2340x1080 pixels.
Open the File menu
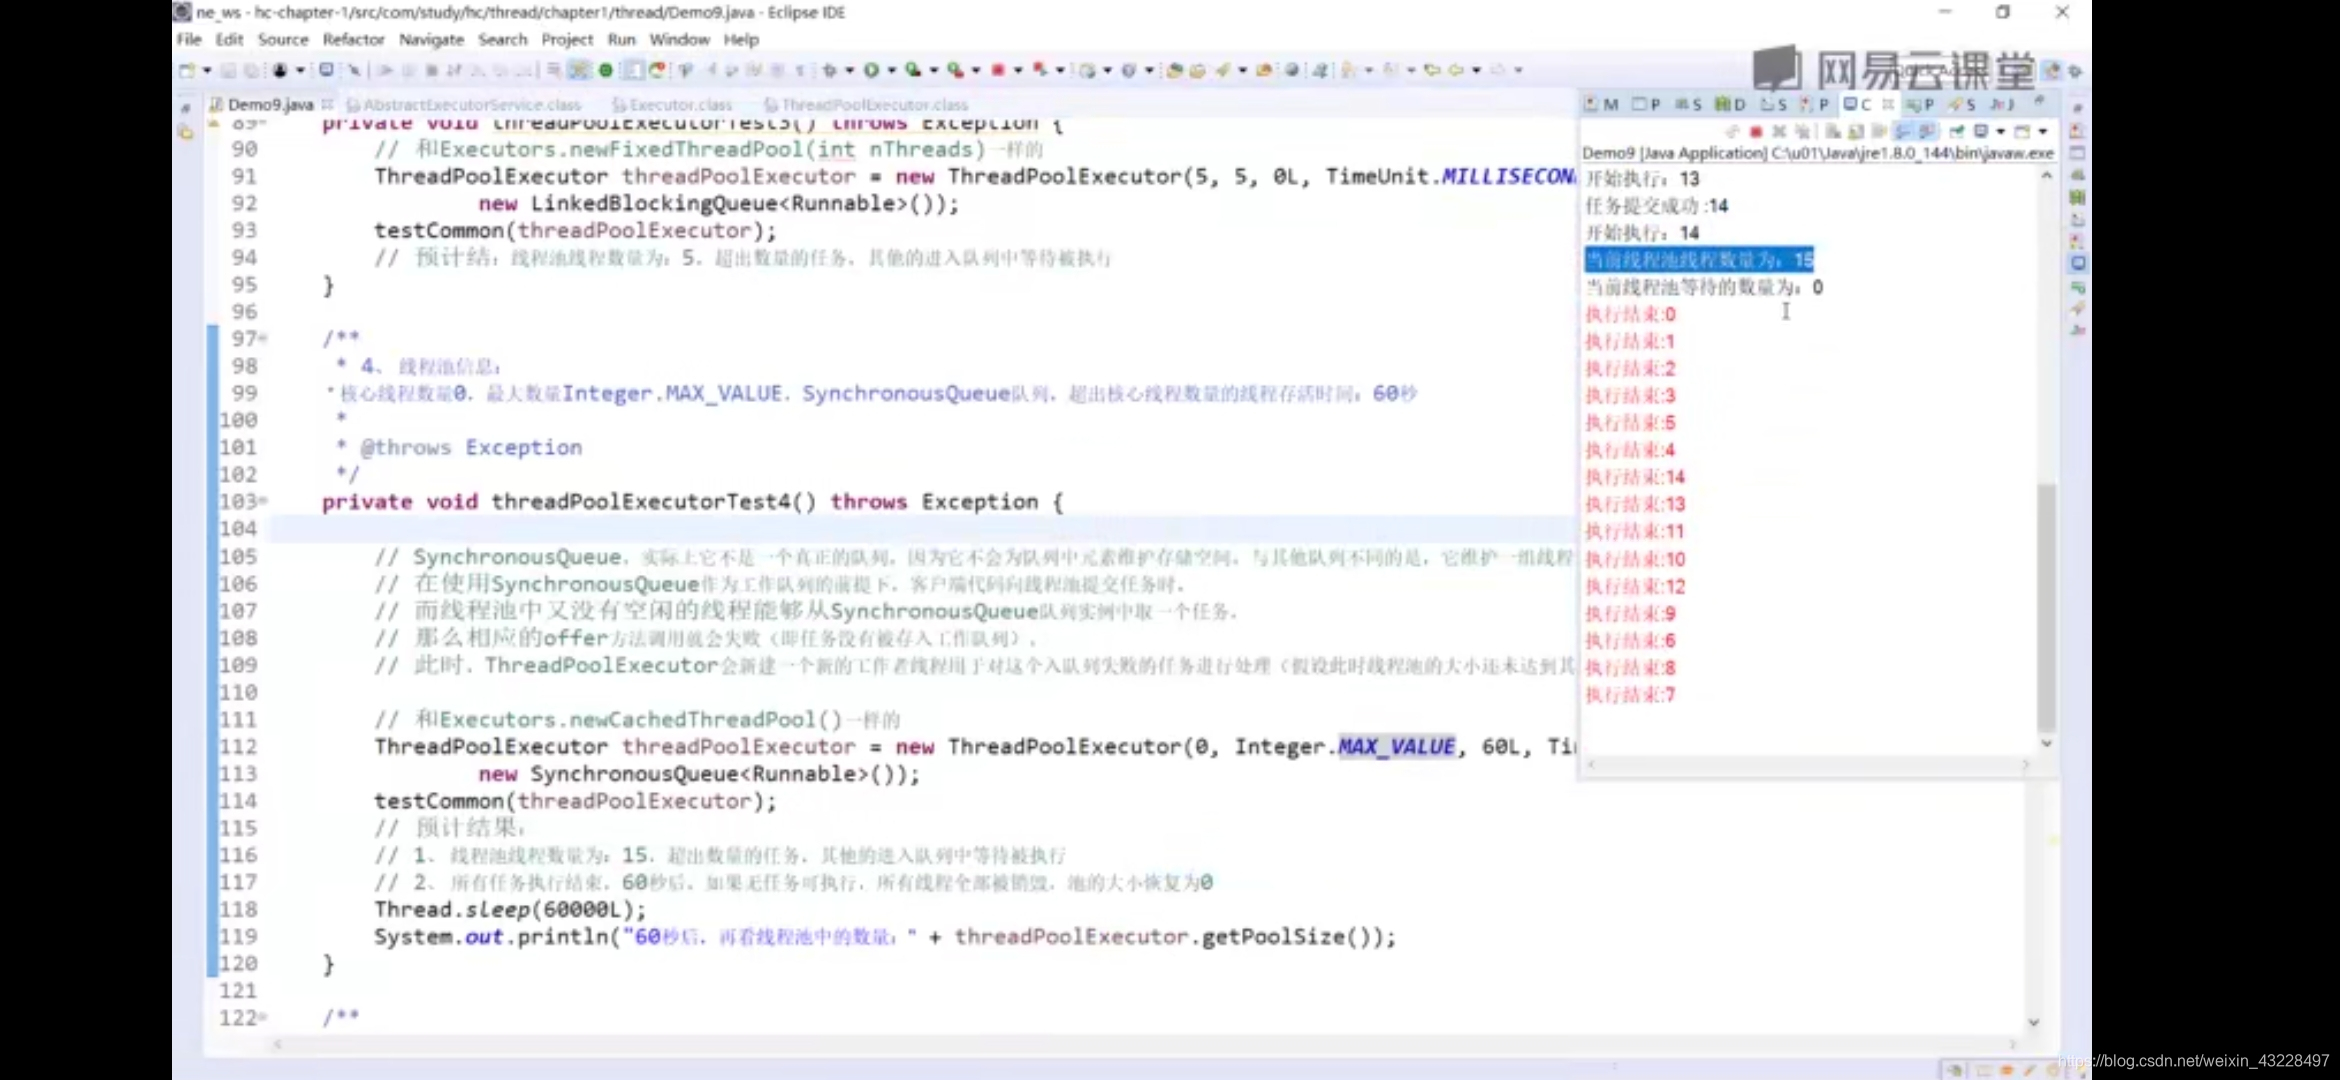189,39
